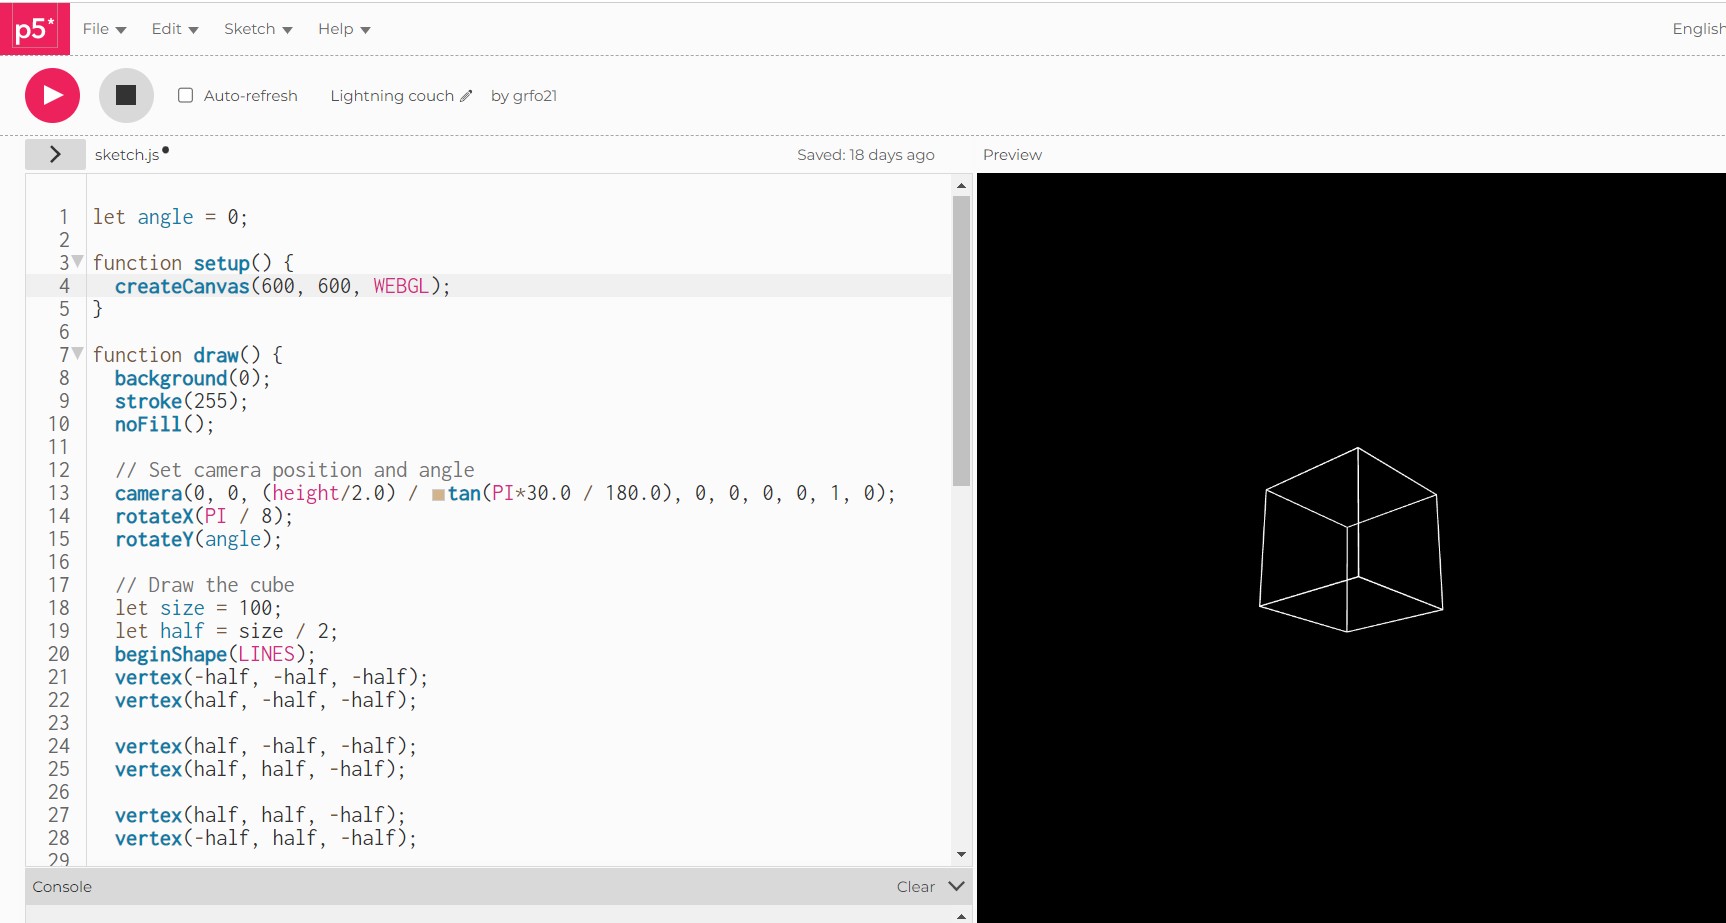1726x923 pixels.
Task: Click the editor scroll-up arrow
Action: [x=961, y=186]
